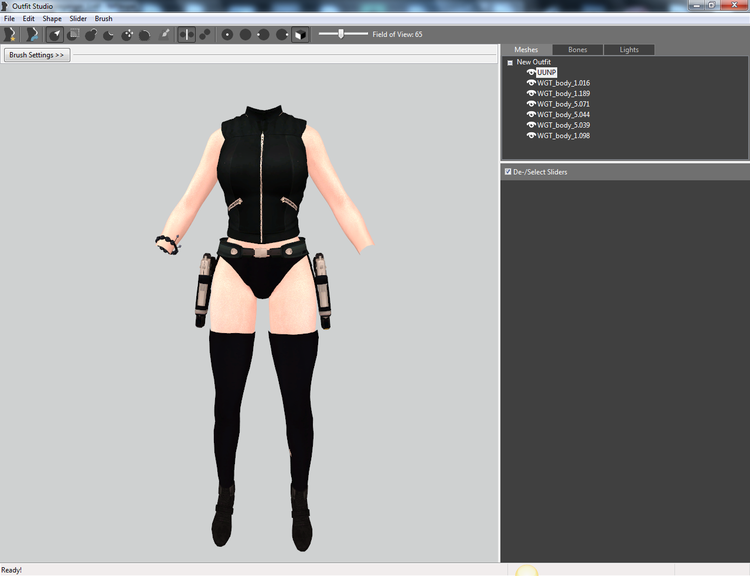Select the New Outfit root label

click(x=533, y=62)
